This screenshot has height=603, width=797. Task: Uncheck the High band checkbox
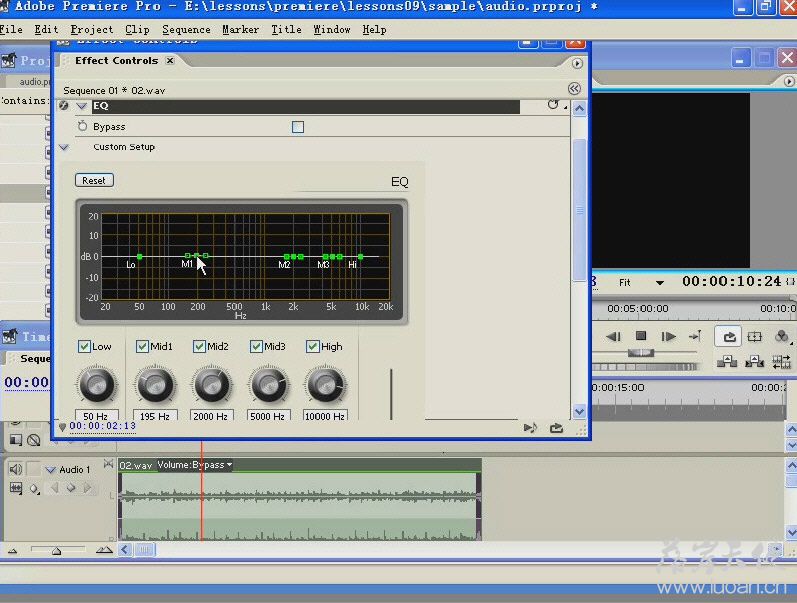[312, 347]
